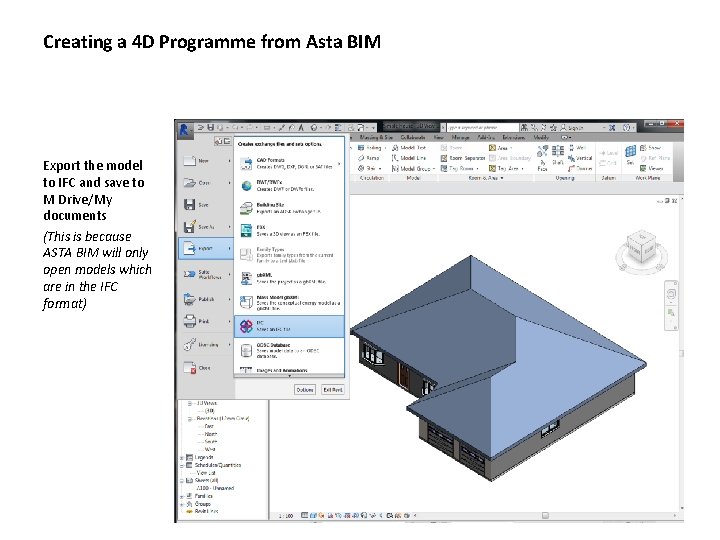
Task: Open the Collaborate ribbon tab
Action: pyautogui.click(x=412, y=137)
